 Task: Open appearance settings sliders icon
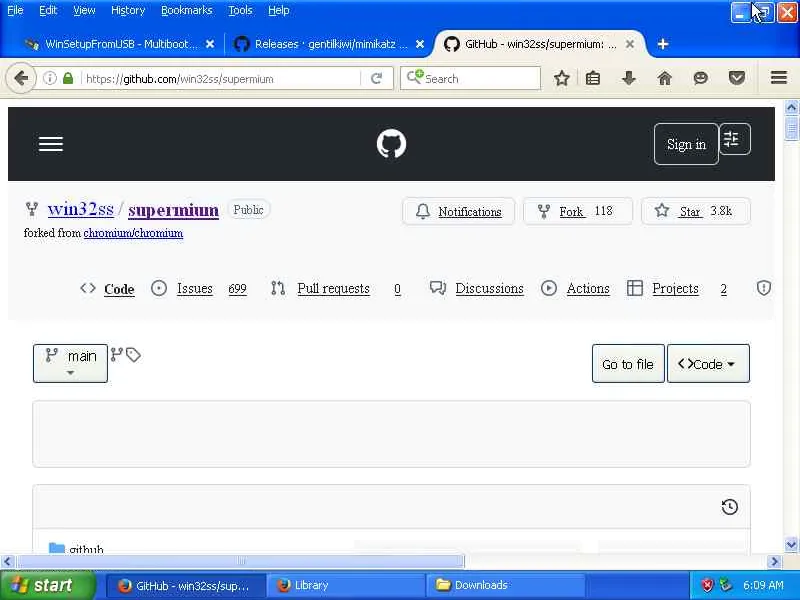click(735, 139)
